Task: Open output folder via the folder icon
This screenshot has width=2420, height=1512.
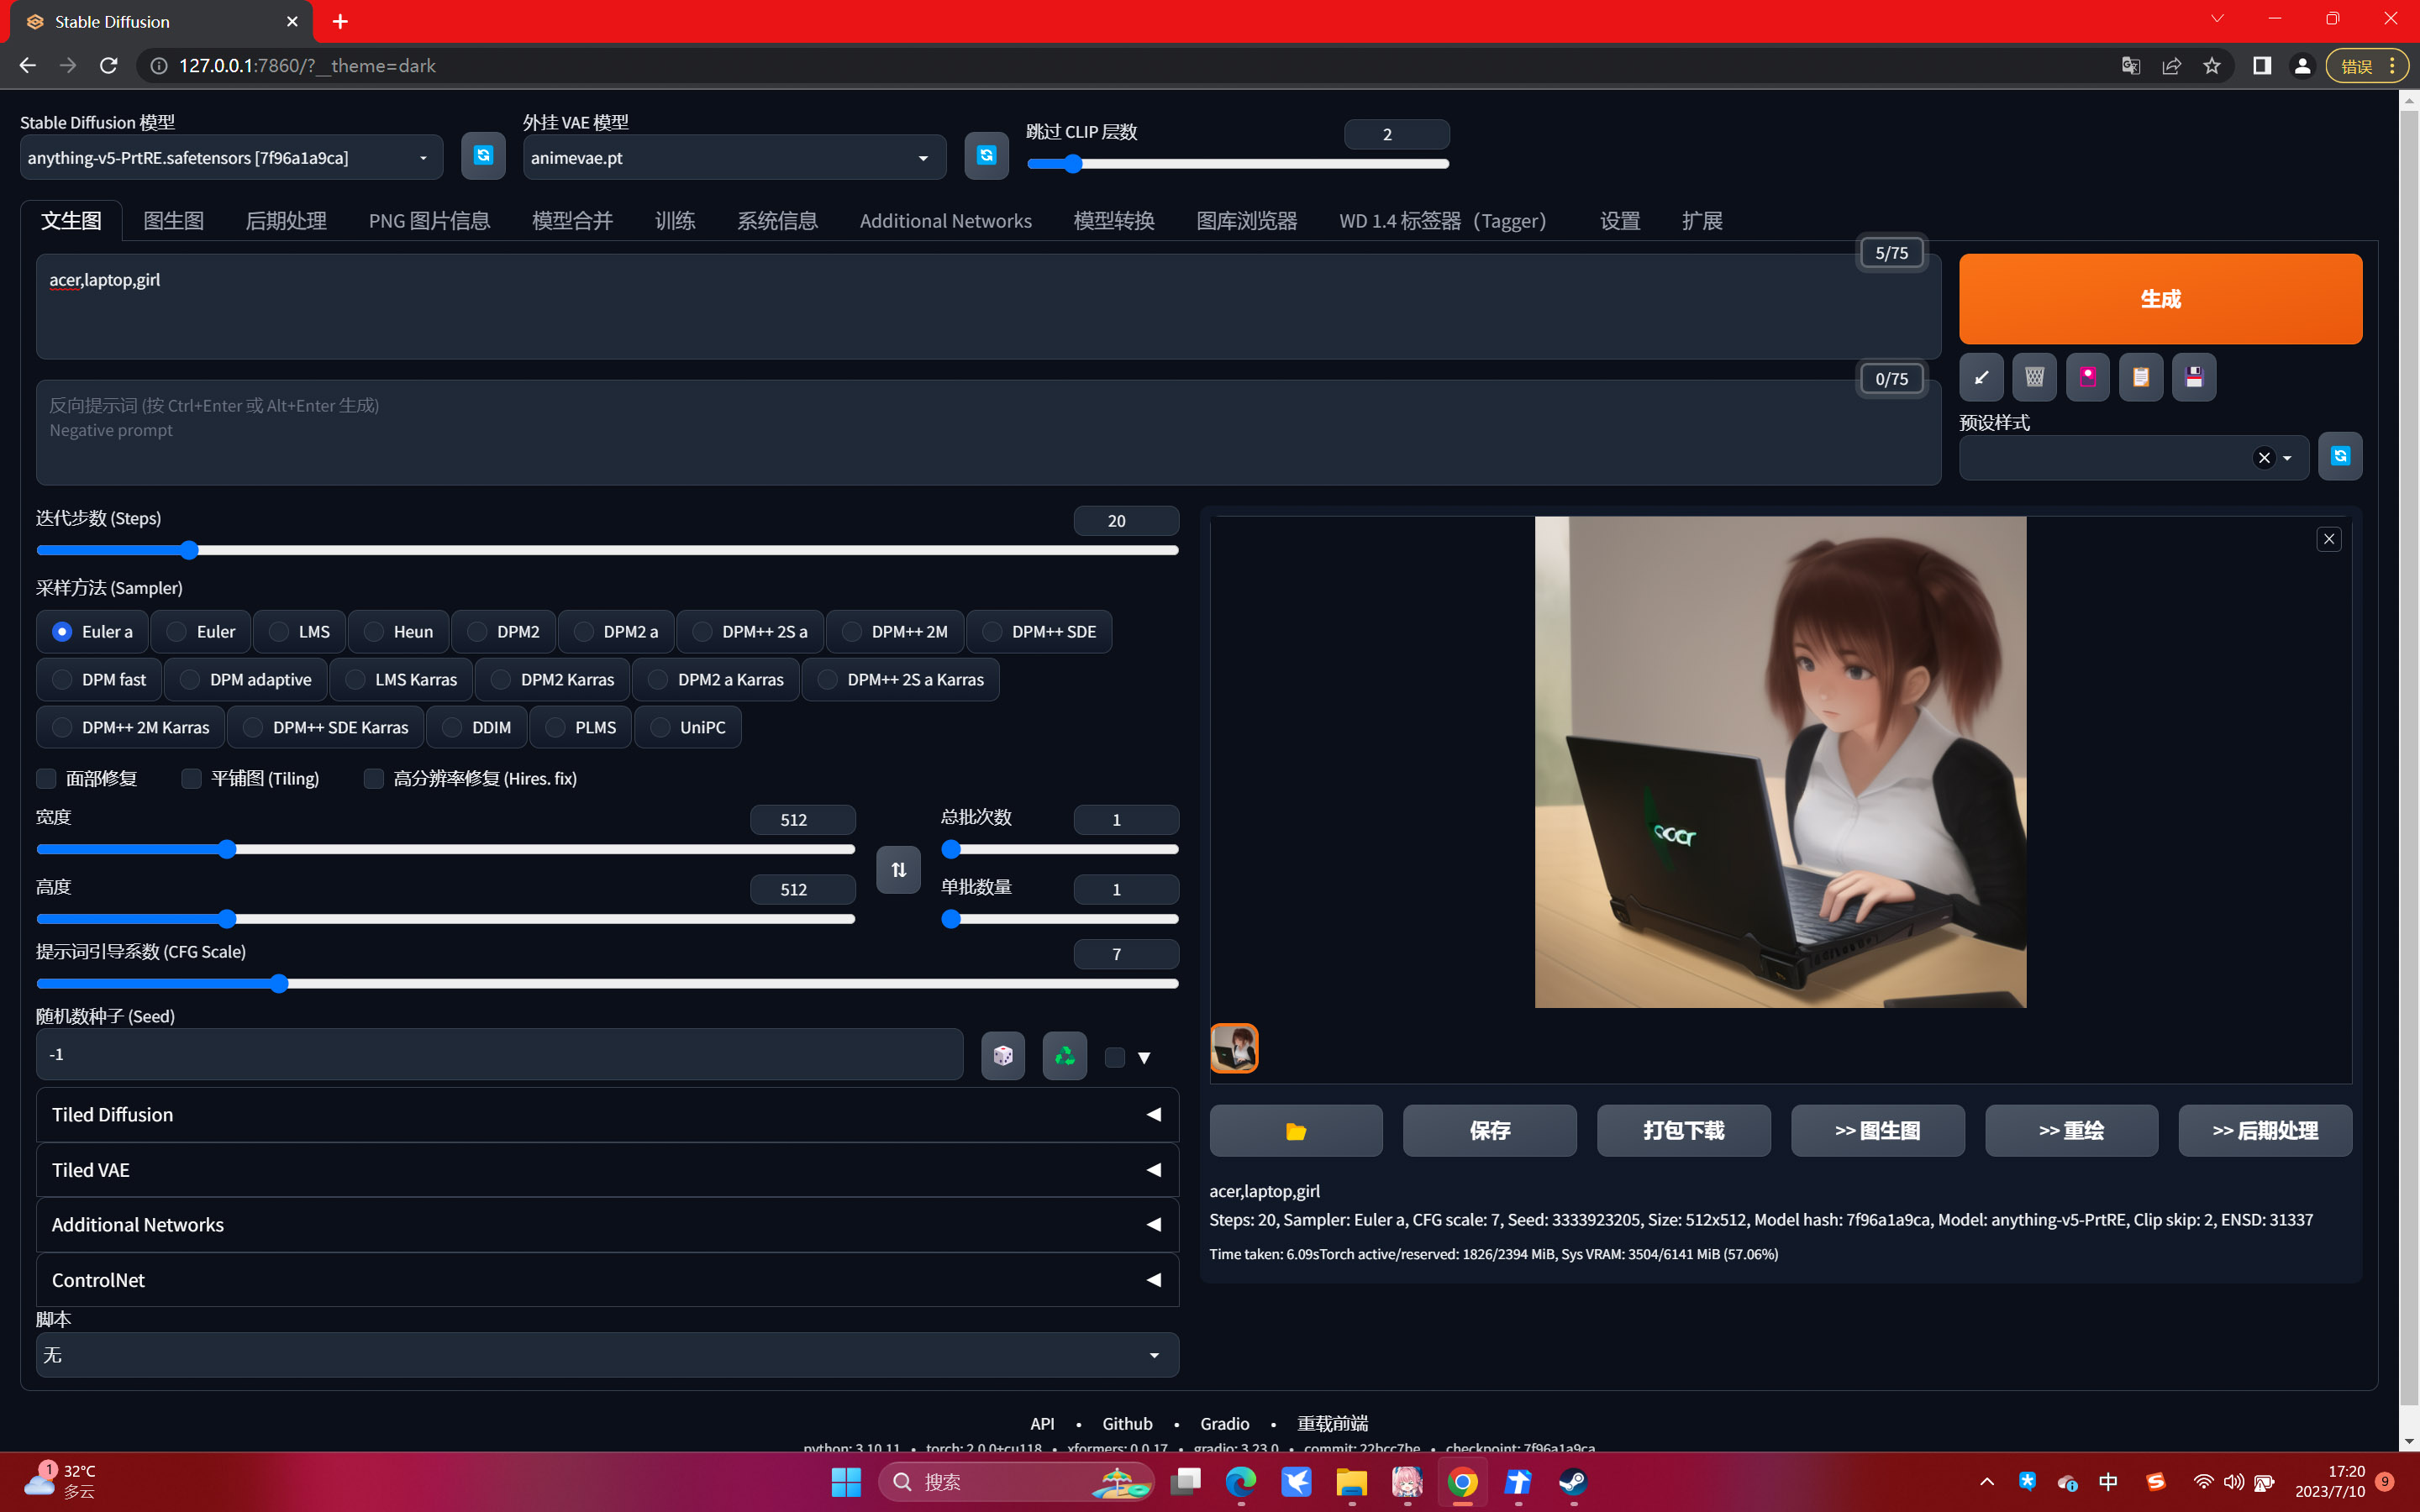Action: pos(1295,1130)
